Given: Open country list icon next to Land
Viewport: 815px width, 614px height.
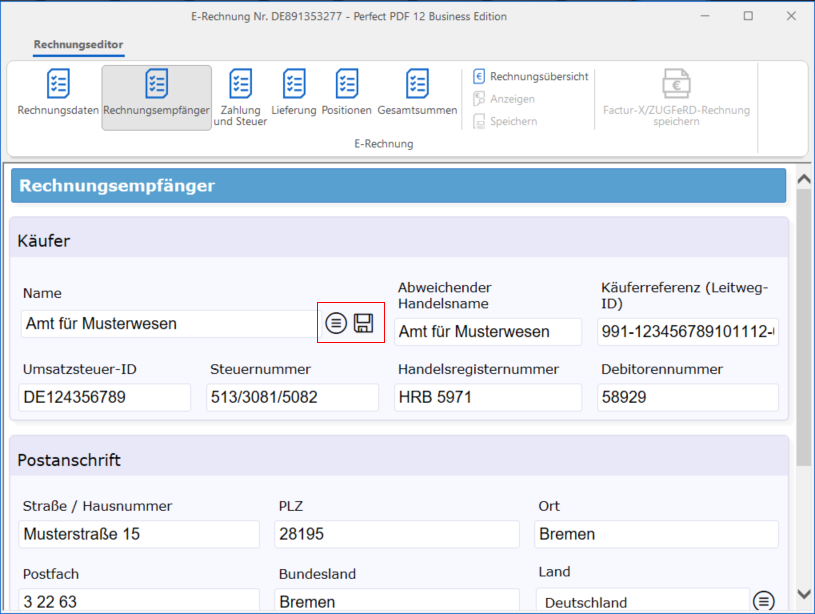Looking at the screenshot, I should (764, 601).
